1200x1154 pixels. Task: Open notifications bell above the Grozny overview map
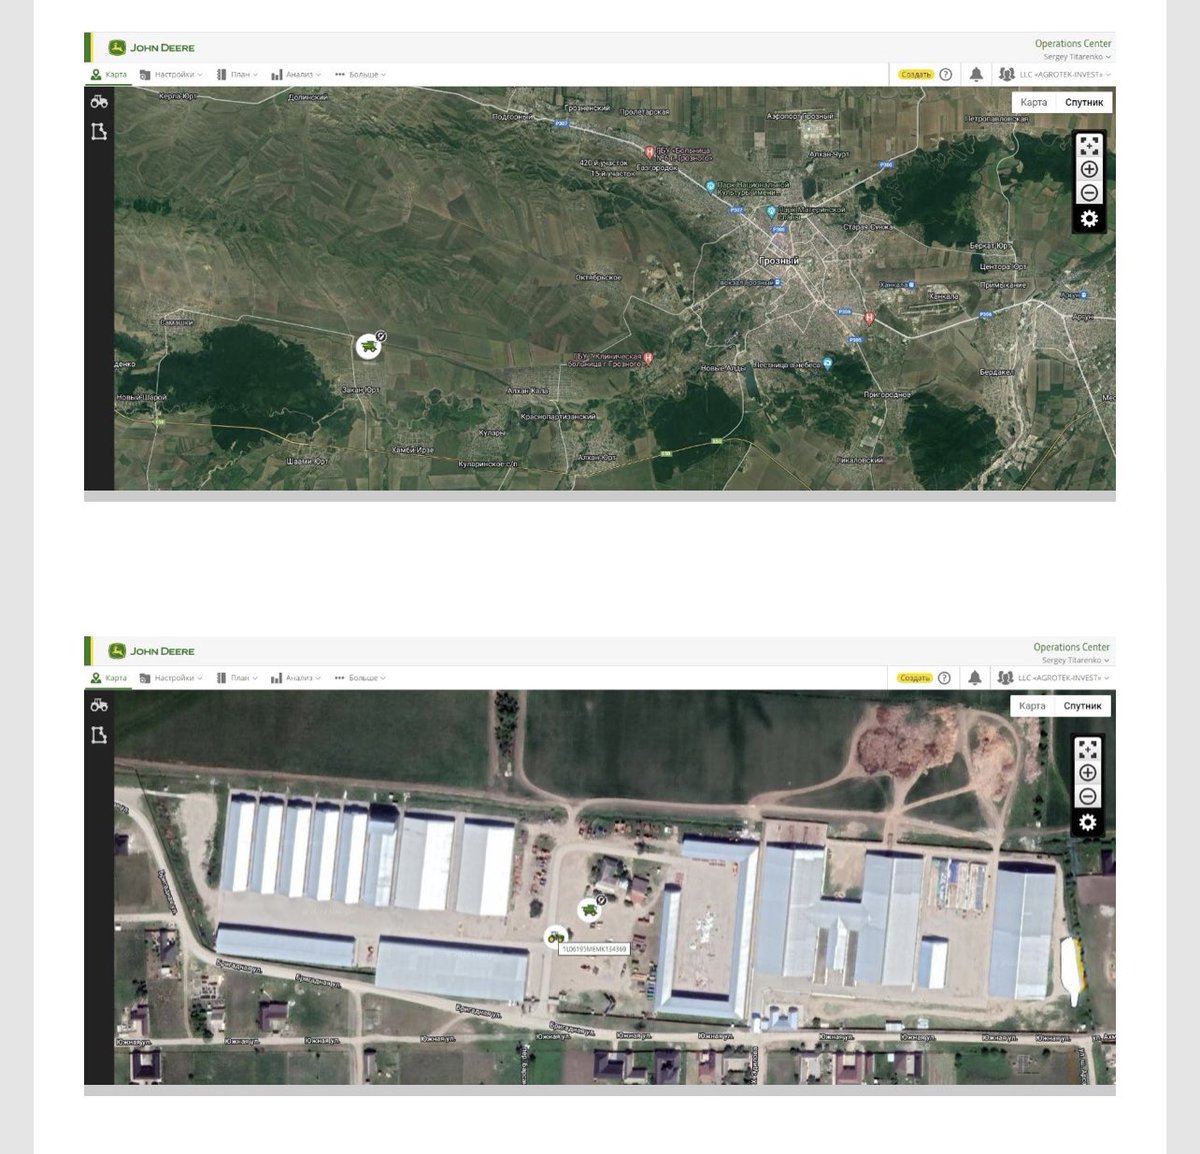[x=976, y=74]
